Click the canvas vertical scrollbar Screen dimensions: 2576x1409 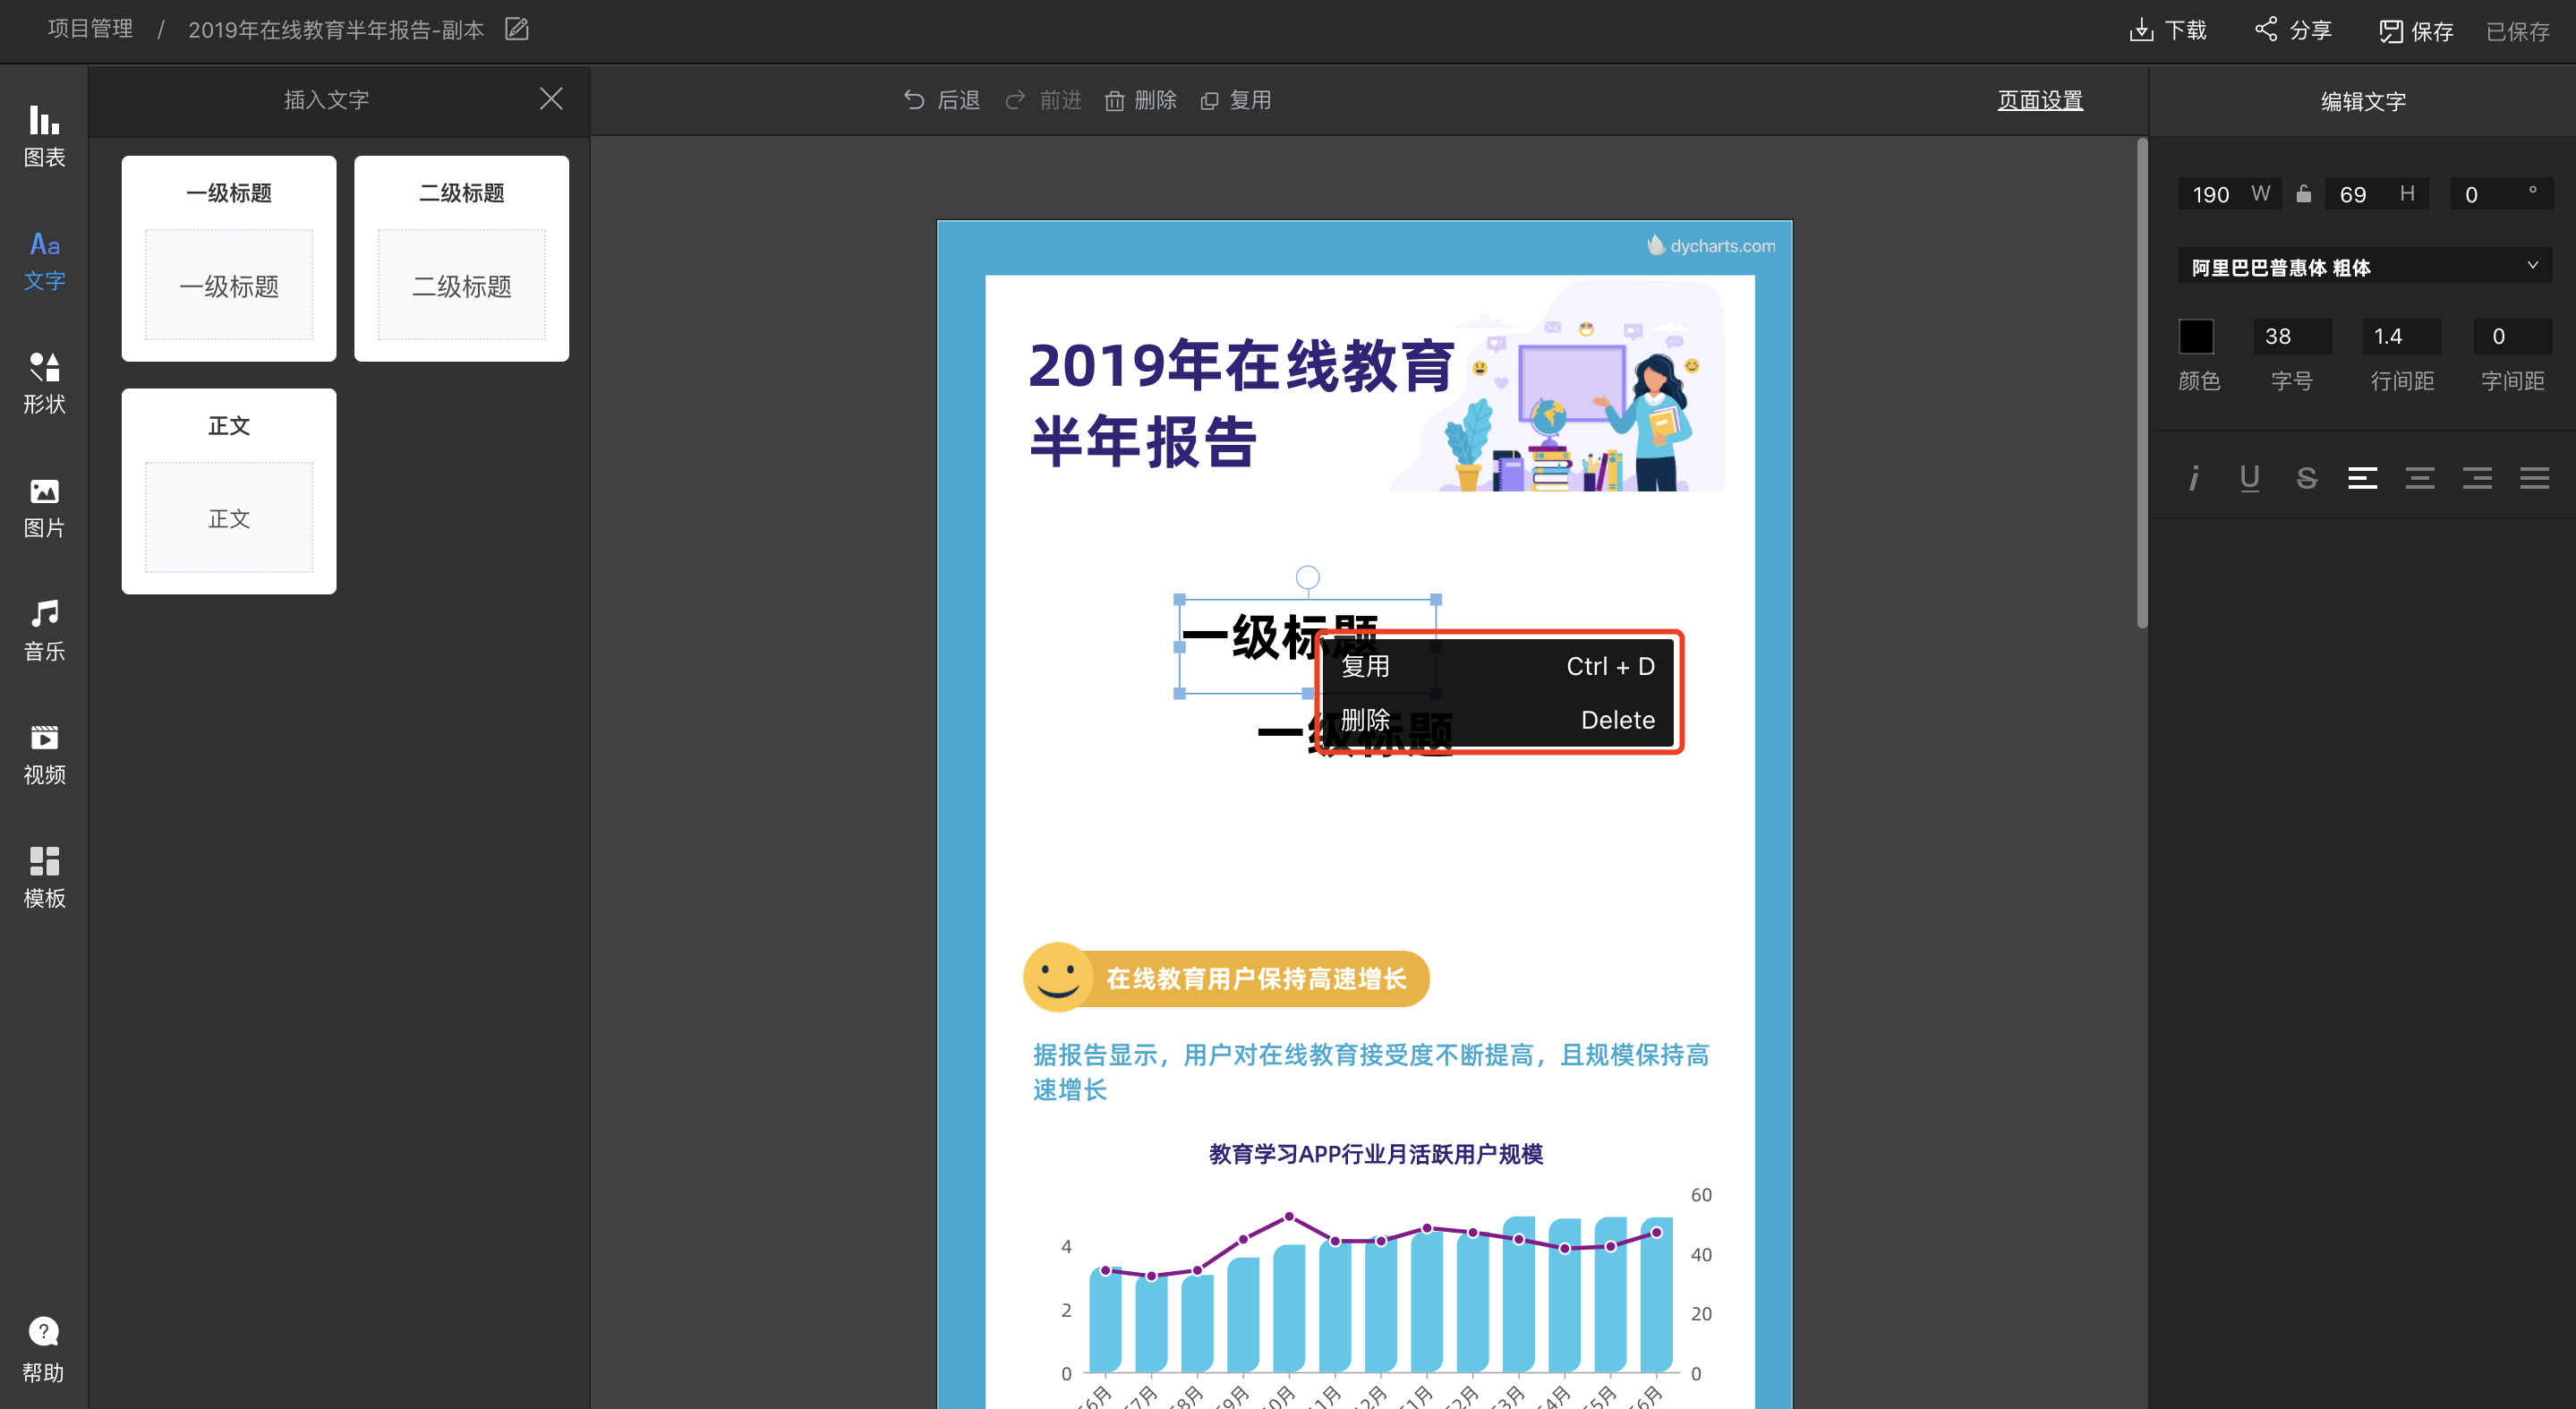[2141, 382]
